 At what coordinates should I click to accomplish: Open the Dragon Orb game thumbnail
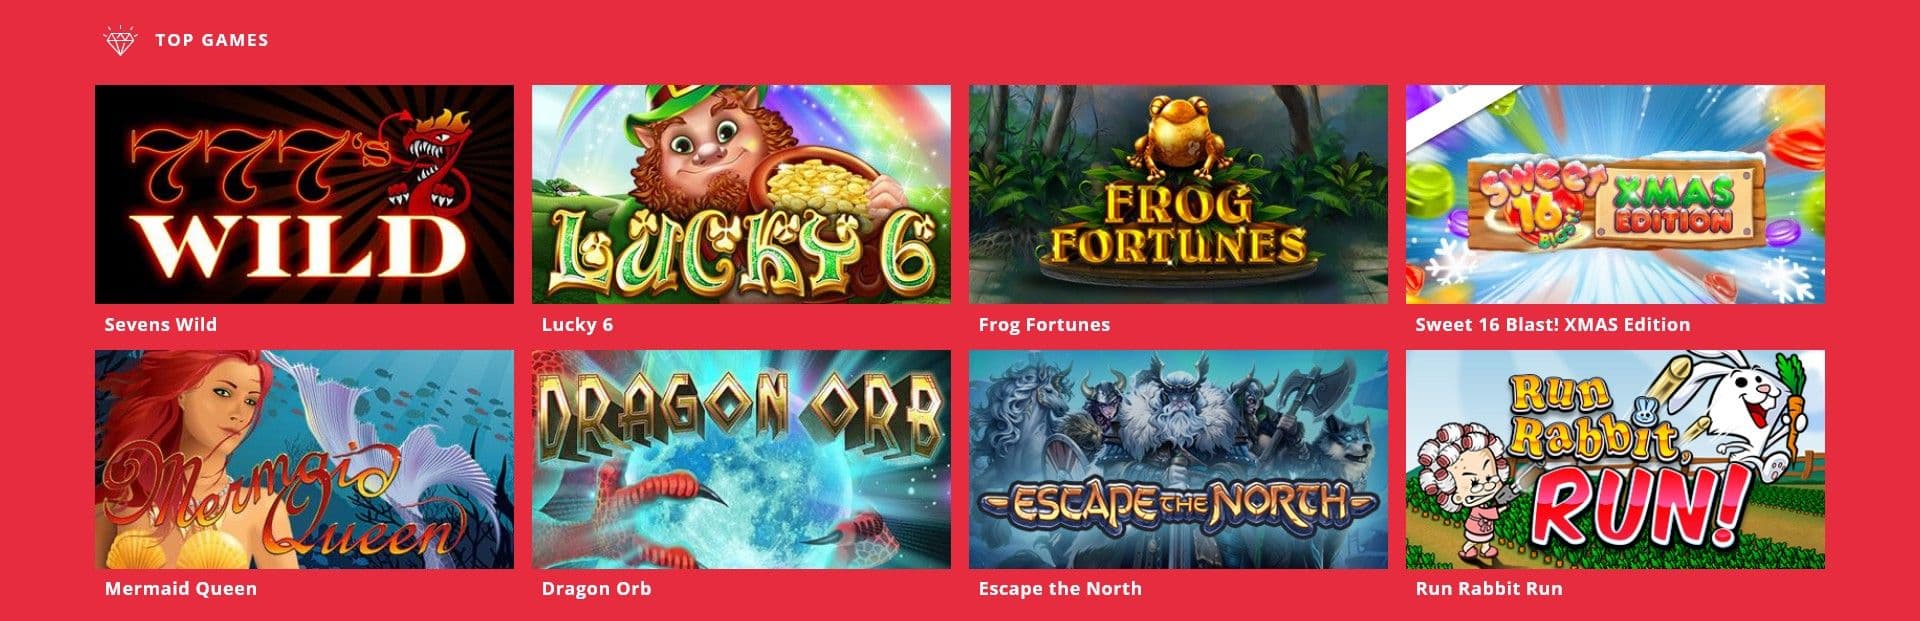click(x=741, y=459)
